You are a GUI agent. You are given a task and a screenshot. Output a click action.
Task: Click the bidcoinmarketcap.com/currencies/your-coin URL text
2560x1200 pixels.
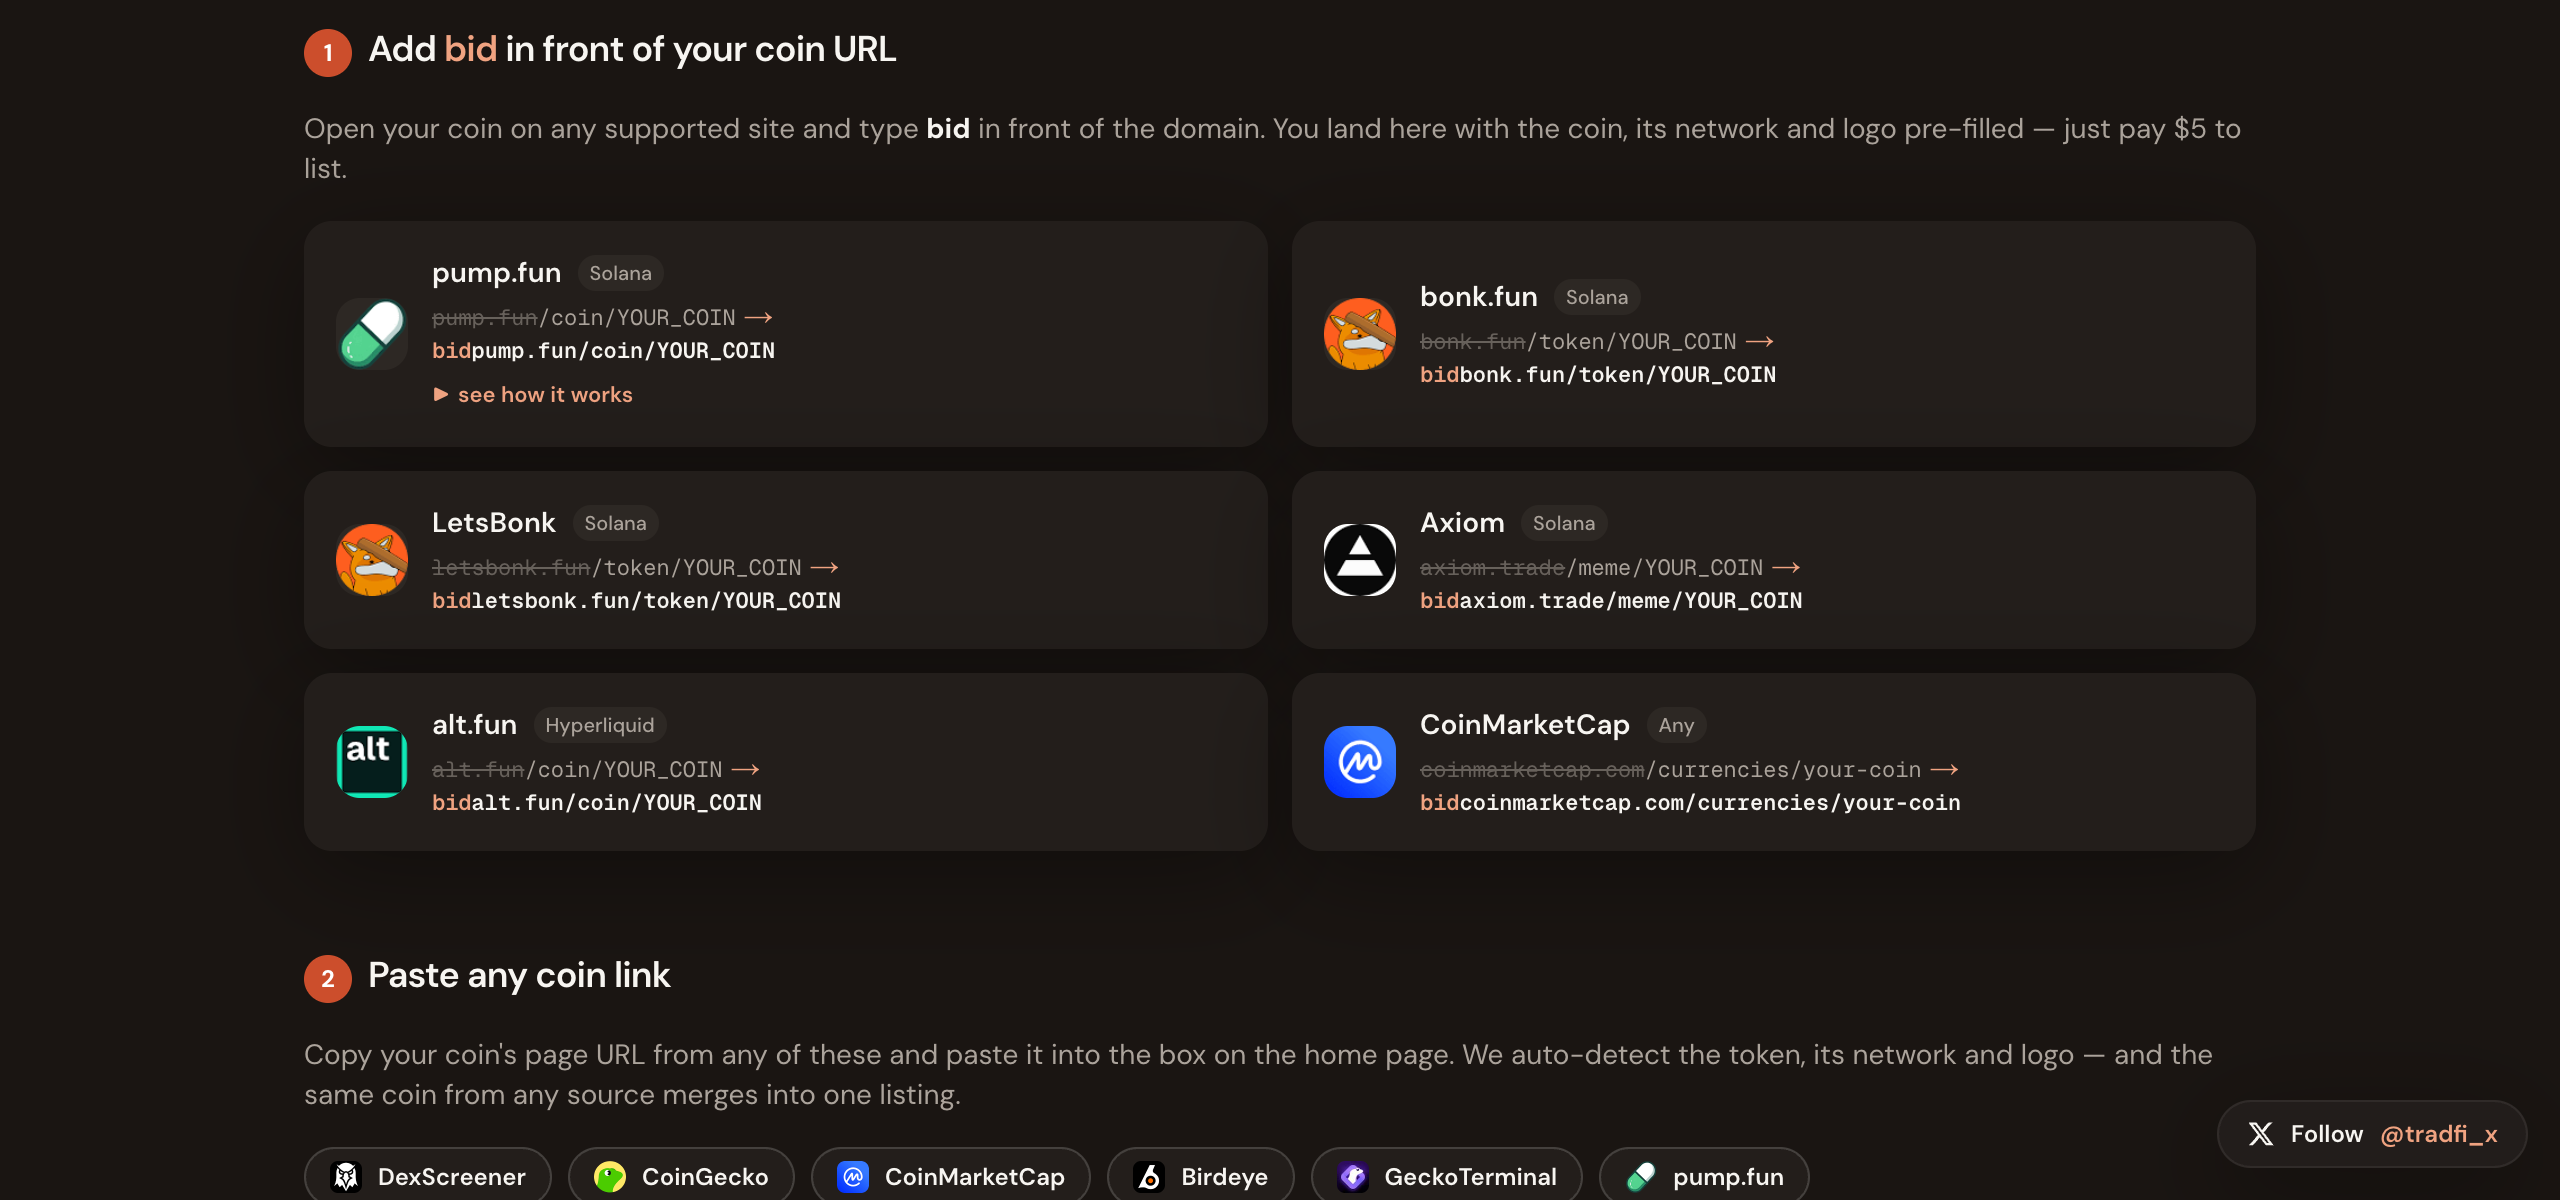[1690, 803]
